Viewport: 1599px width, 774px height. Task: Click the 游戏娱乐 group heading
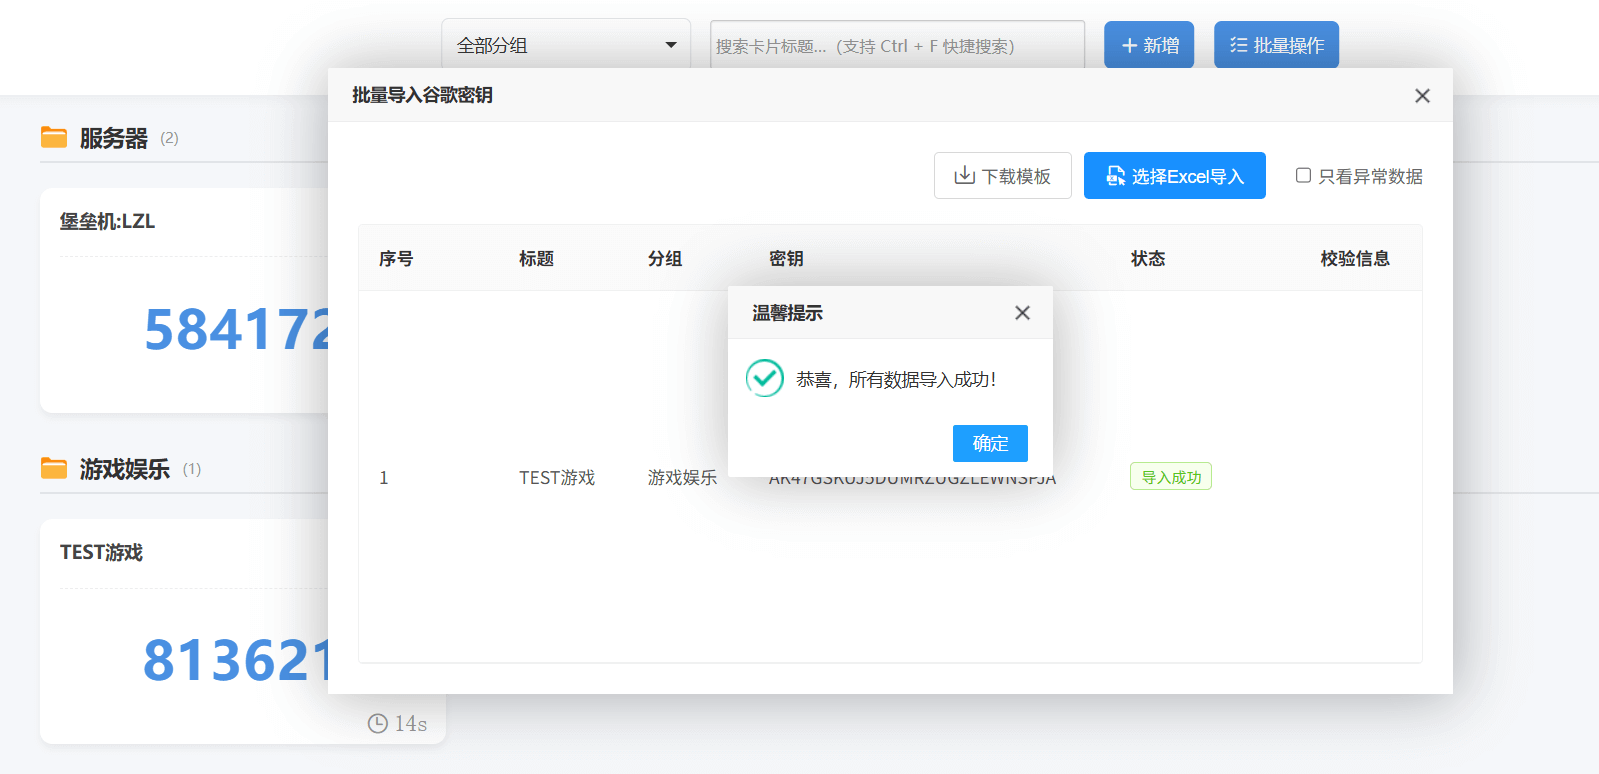[x=125, y=469]
